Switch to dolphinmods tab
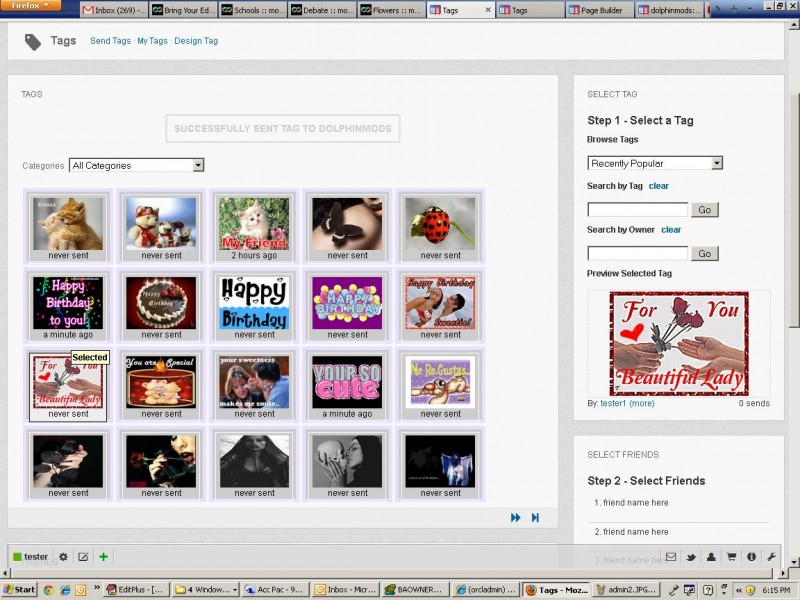This screenshot has width=800, height=600. click(x=670, y=10)
